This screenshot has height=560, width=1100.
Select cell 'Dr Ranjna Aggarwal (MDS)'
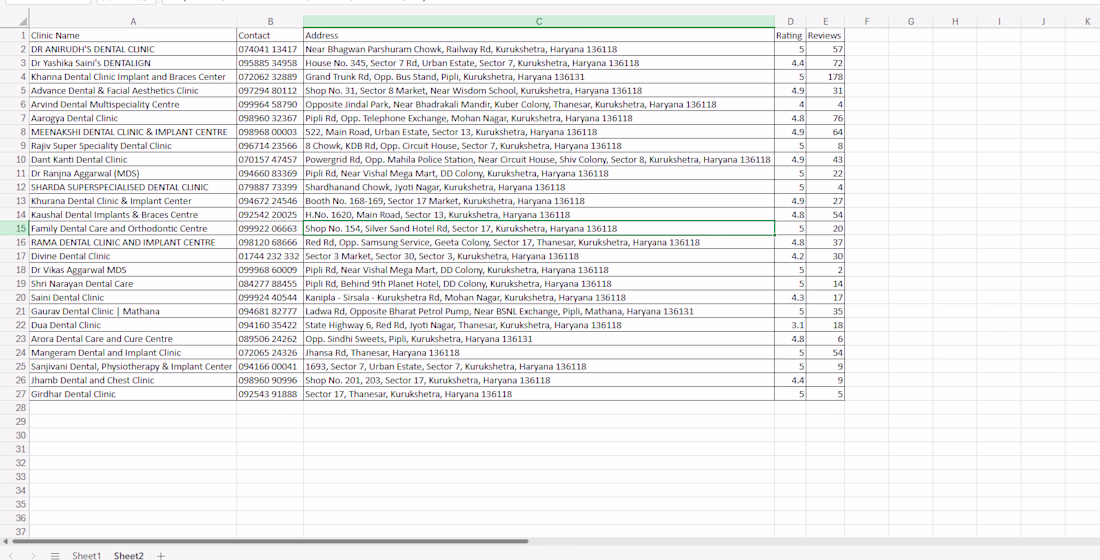133,173
